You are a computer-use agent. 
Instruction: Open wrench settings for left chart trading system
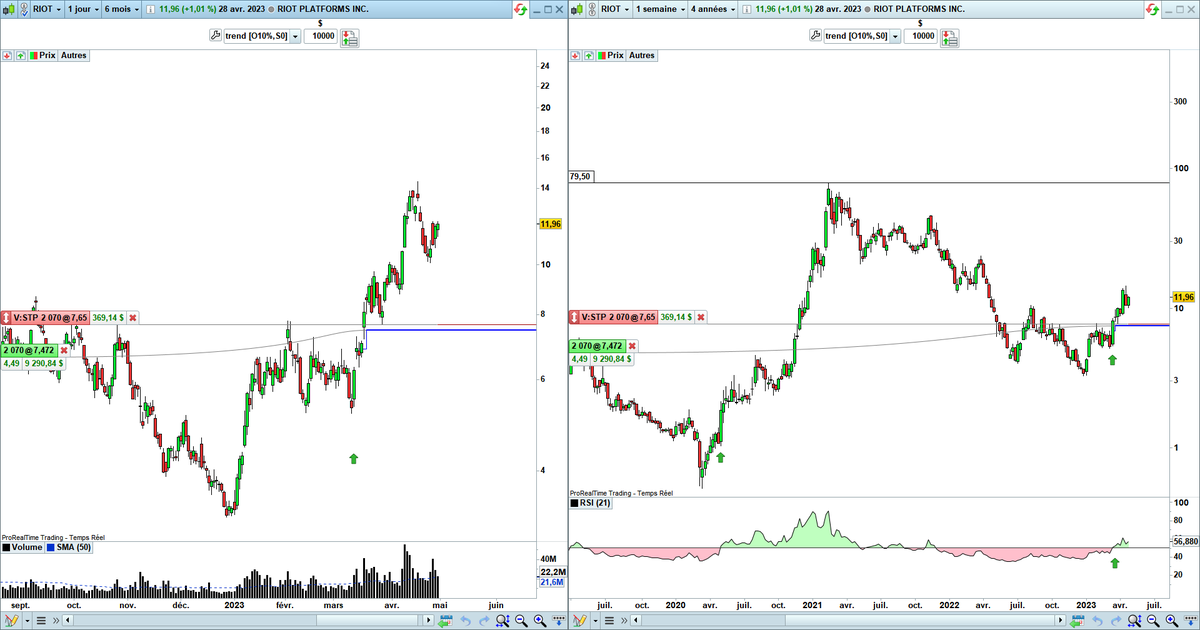pyautogui.click(x=215, y=35)
